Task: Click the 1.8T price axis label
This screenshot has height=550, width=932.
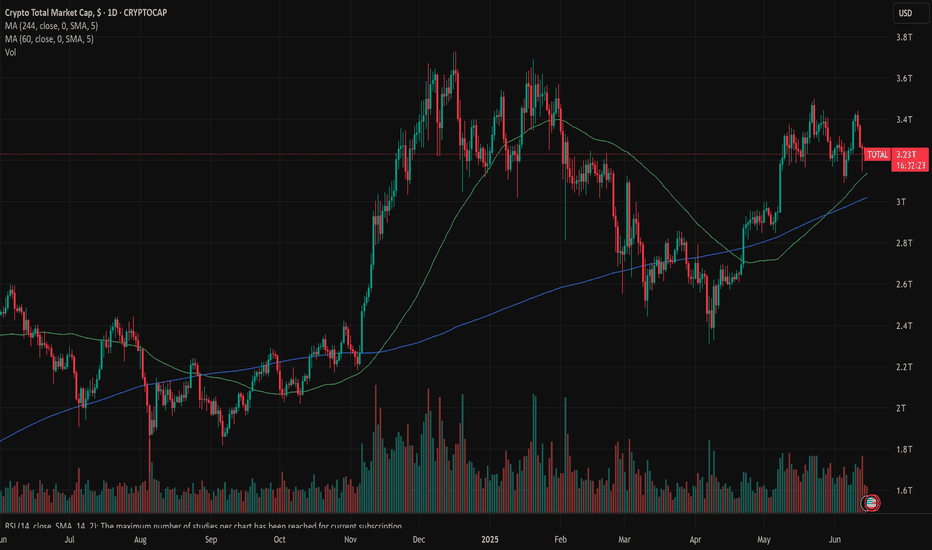Action: [x=904, y=450]
